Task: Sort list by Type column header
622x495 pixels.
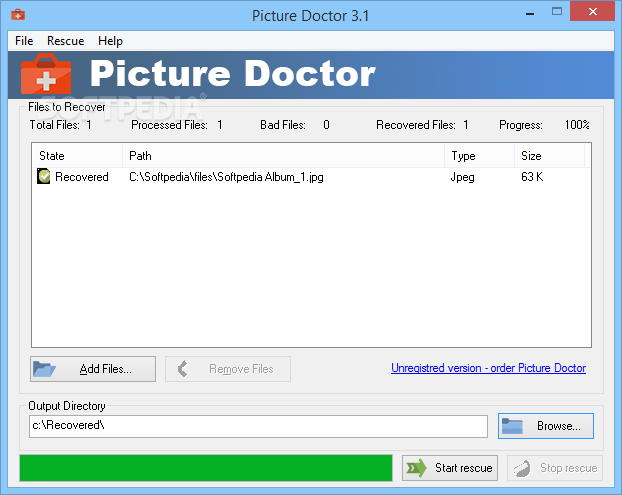Action: tap(479, 155)
